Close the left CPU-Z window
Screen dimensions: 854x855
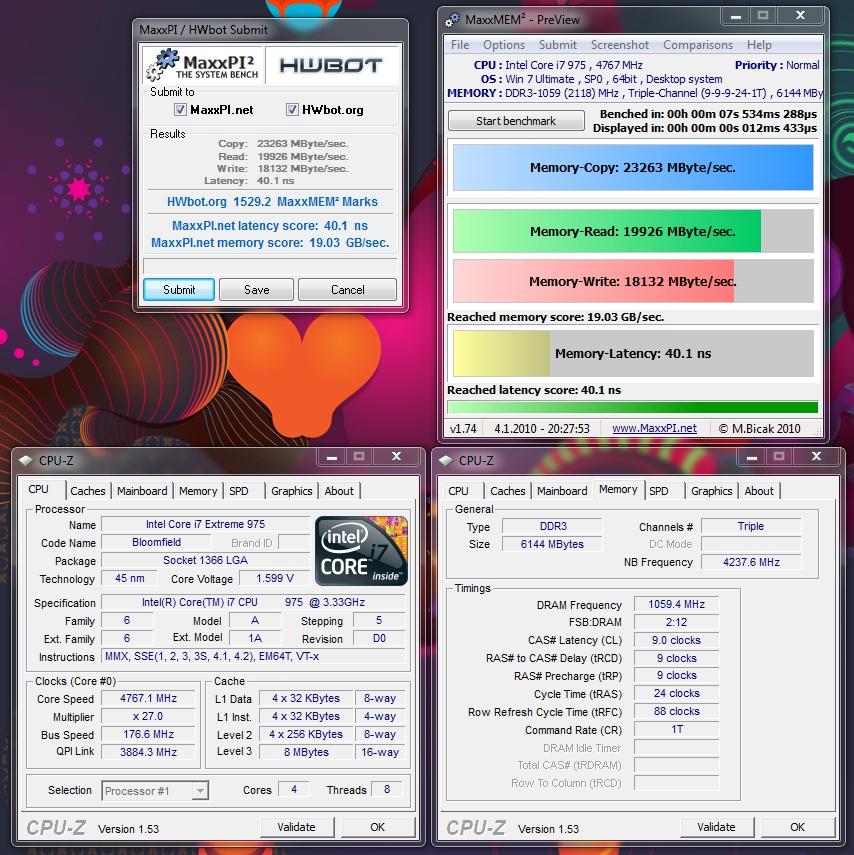(396, 457)
